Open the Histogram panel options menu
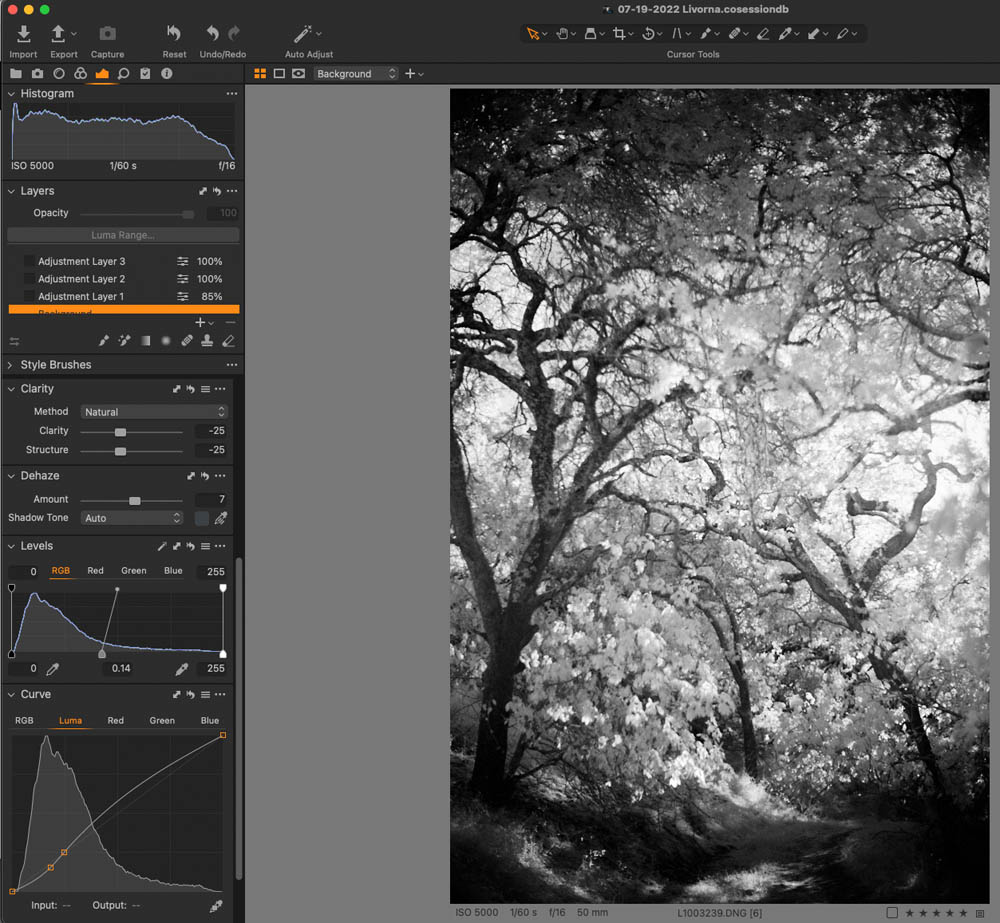Image resolution: width=1000 pixels, height=923 pixels. (x=232, y=94)
